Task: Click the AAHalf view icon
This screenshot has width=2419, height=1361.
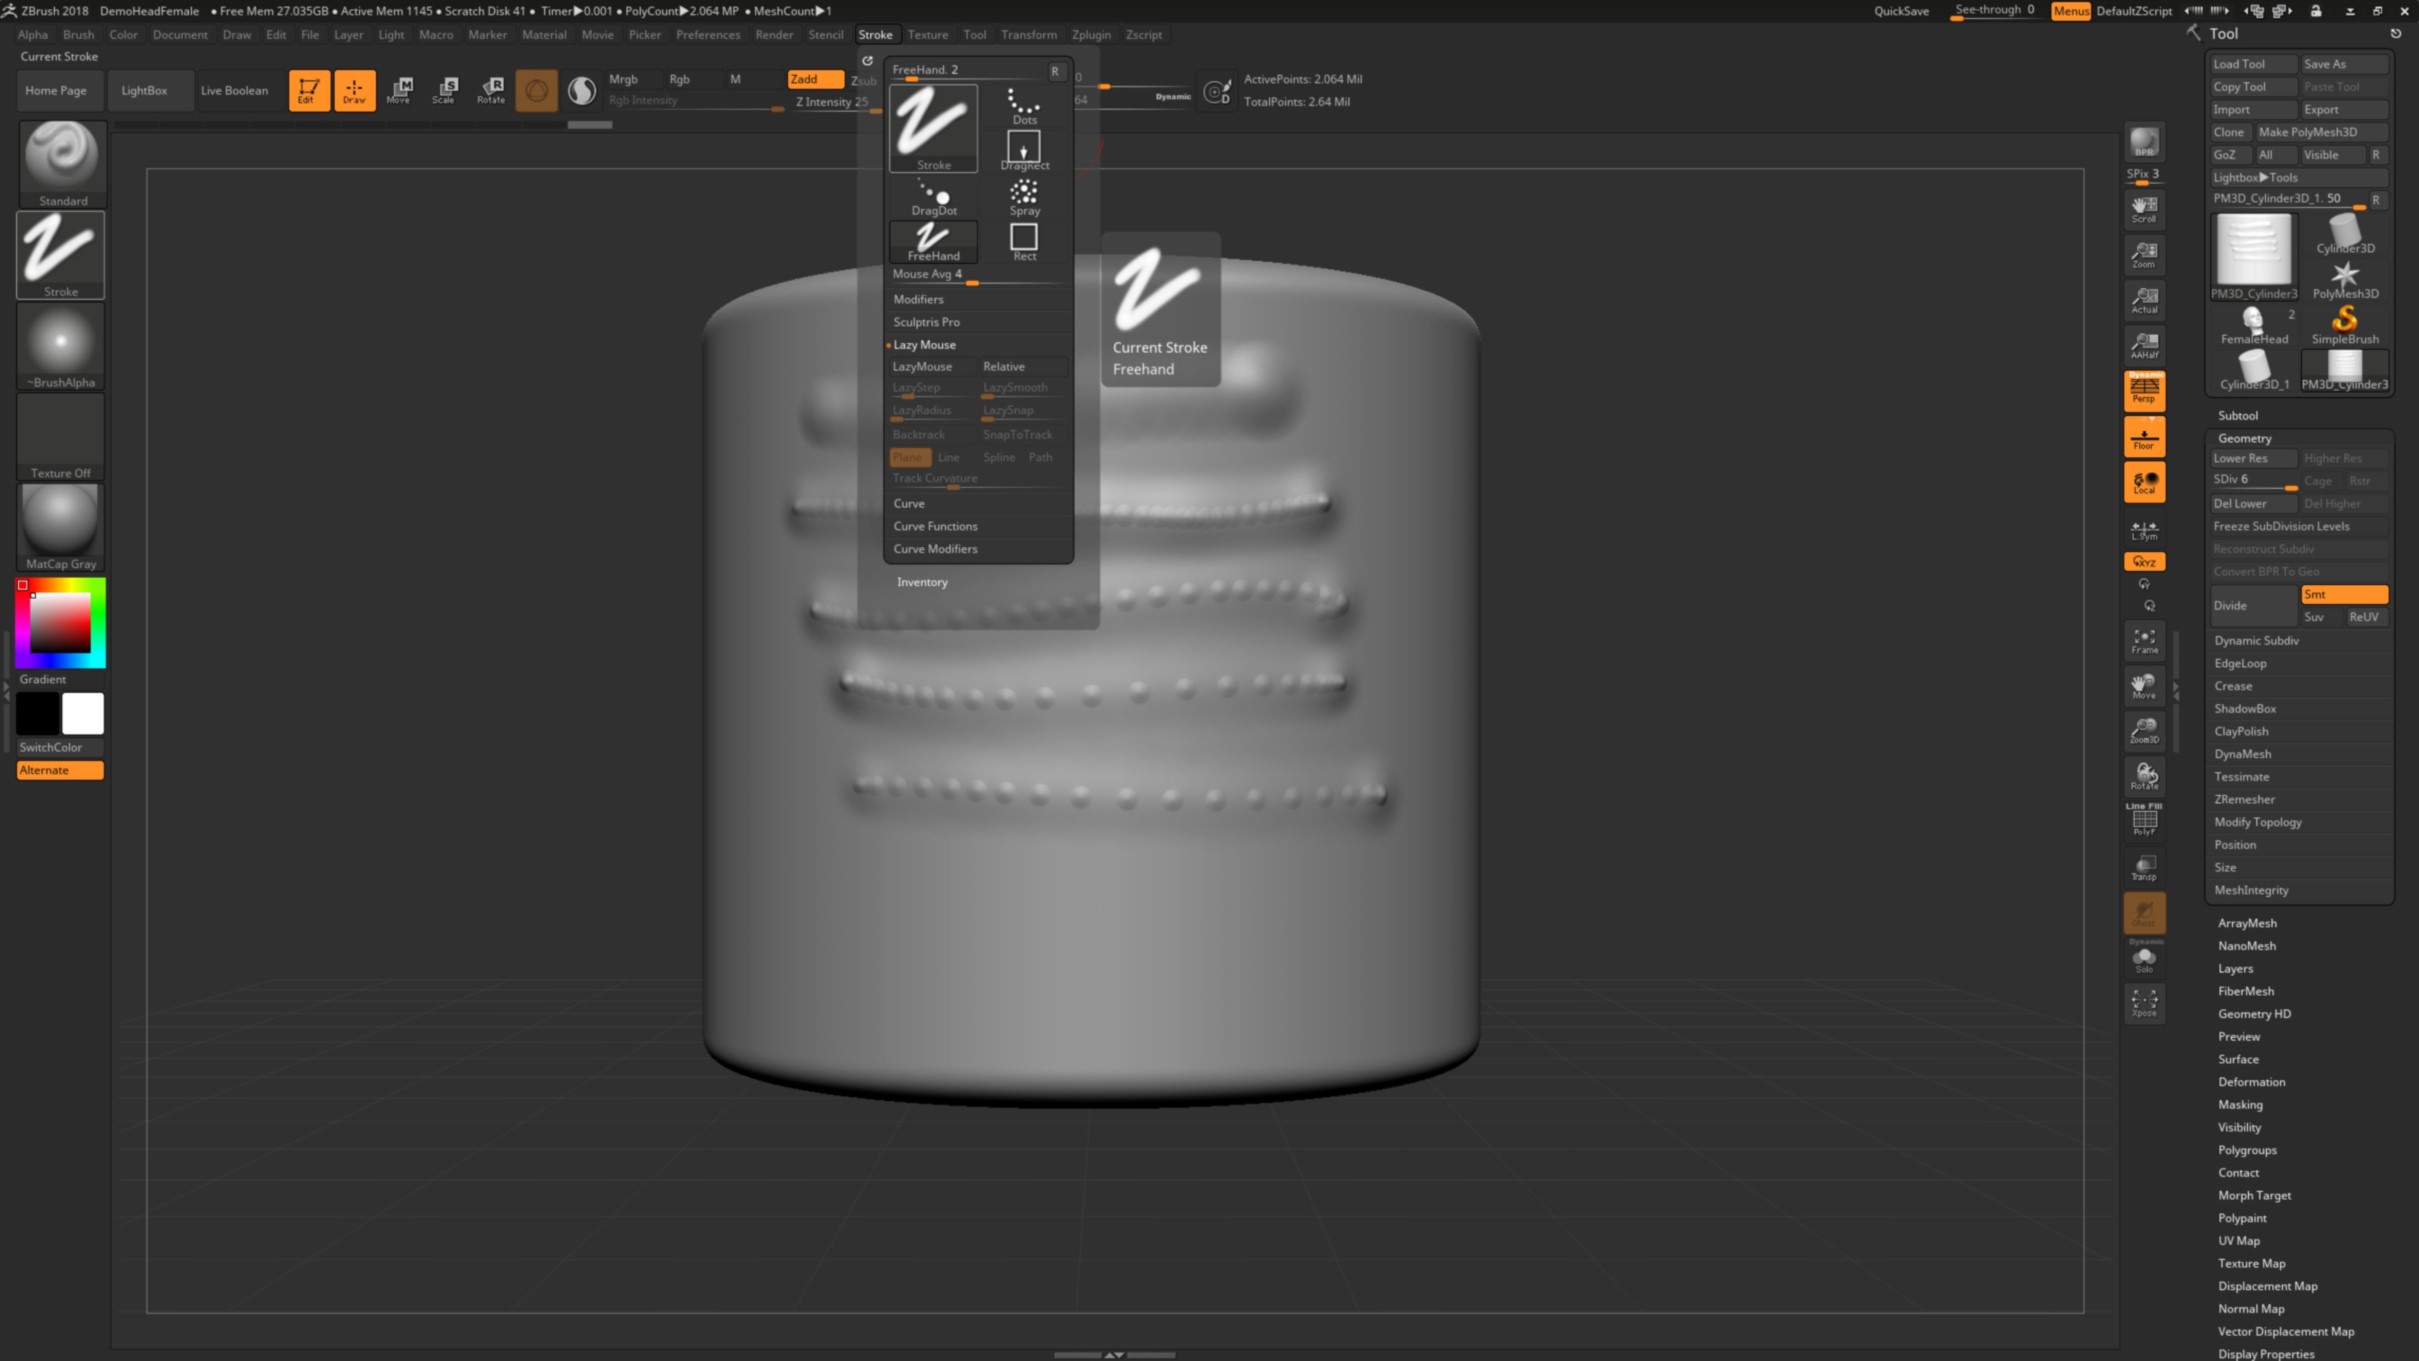Action: (x=2144, y=345)
